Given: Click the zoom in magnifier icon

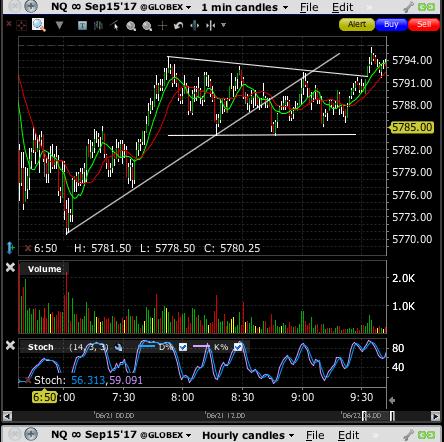Looking at the screenshot, I should pyautogui.click(x=131, y=26).
